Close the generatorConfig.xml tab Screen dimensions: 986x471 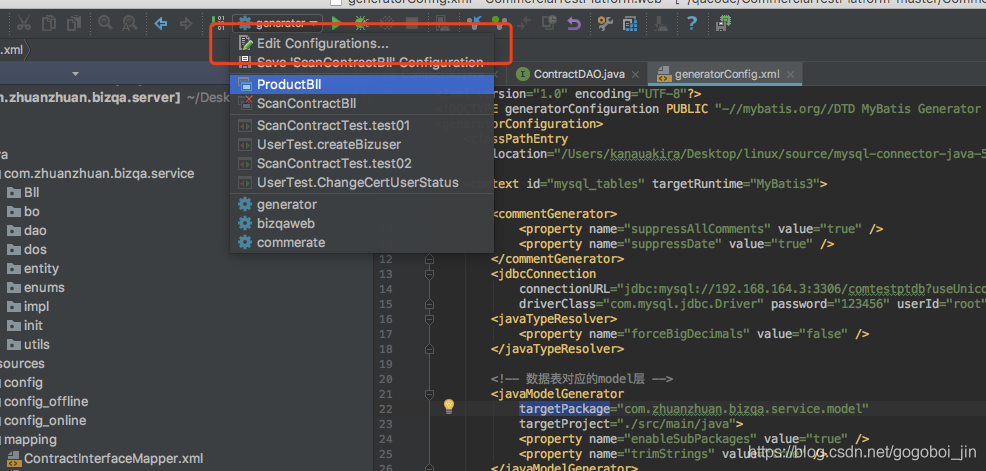pos(790,74)
